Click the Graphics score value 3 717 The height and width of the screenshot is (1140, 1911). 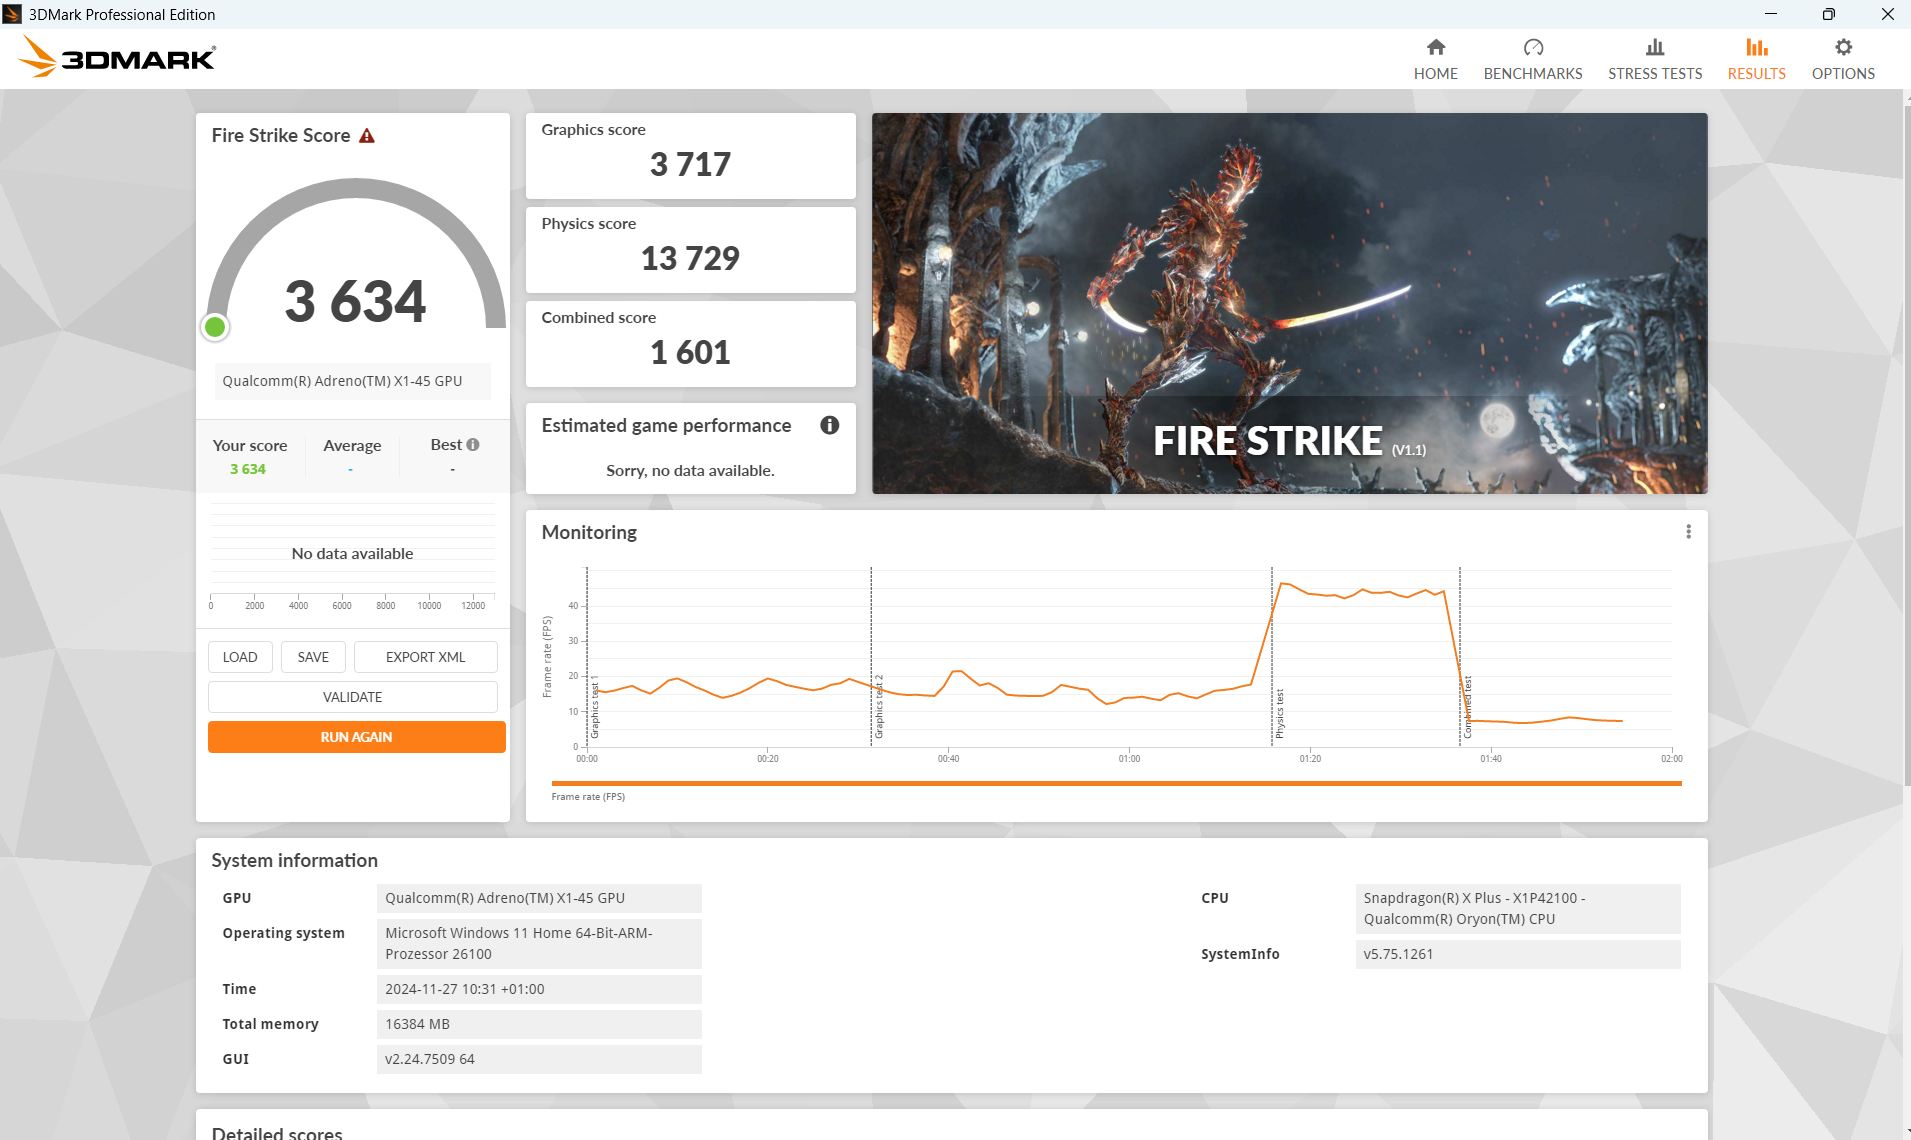690,164
